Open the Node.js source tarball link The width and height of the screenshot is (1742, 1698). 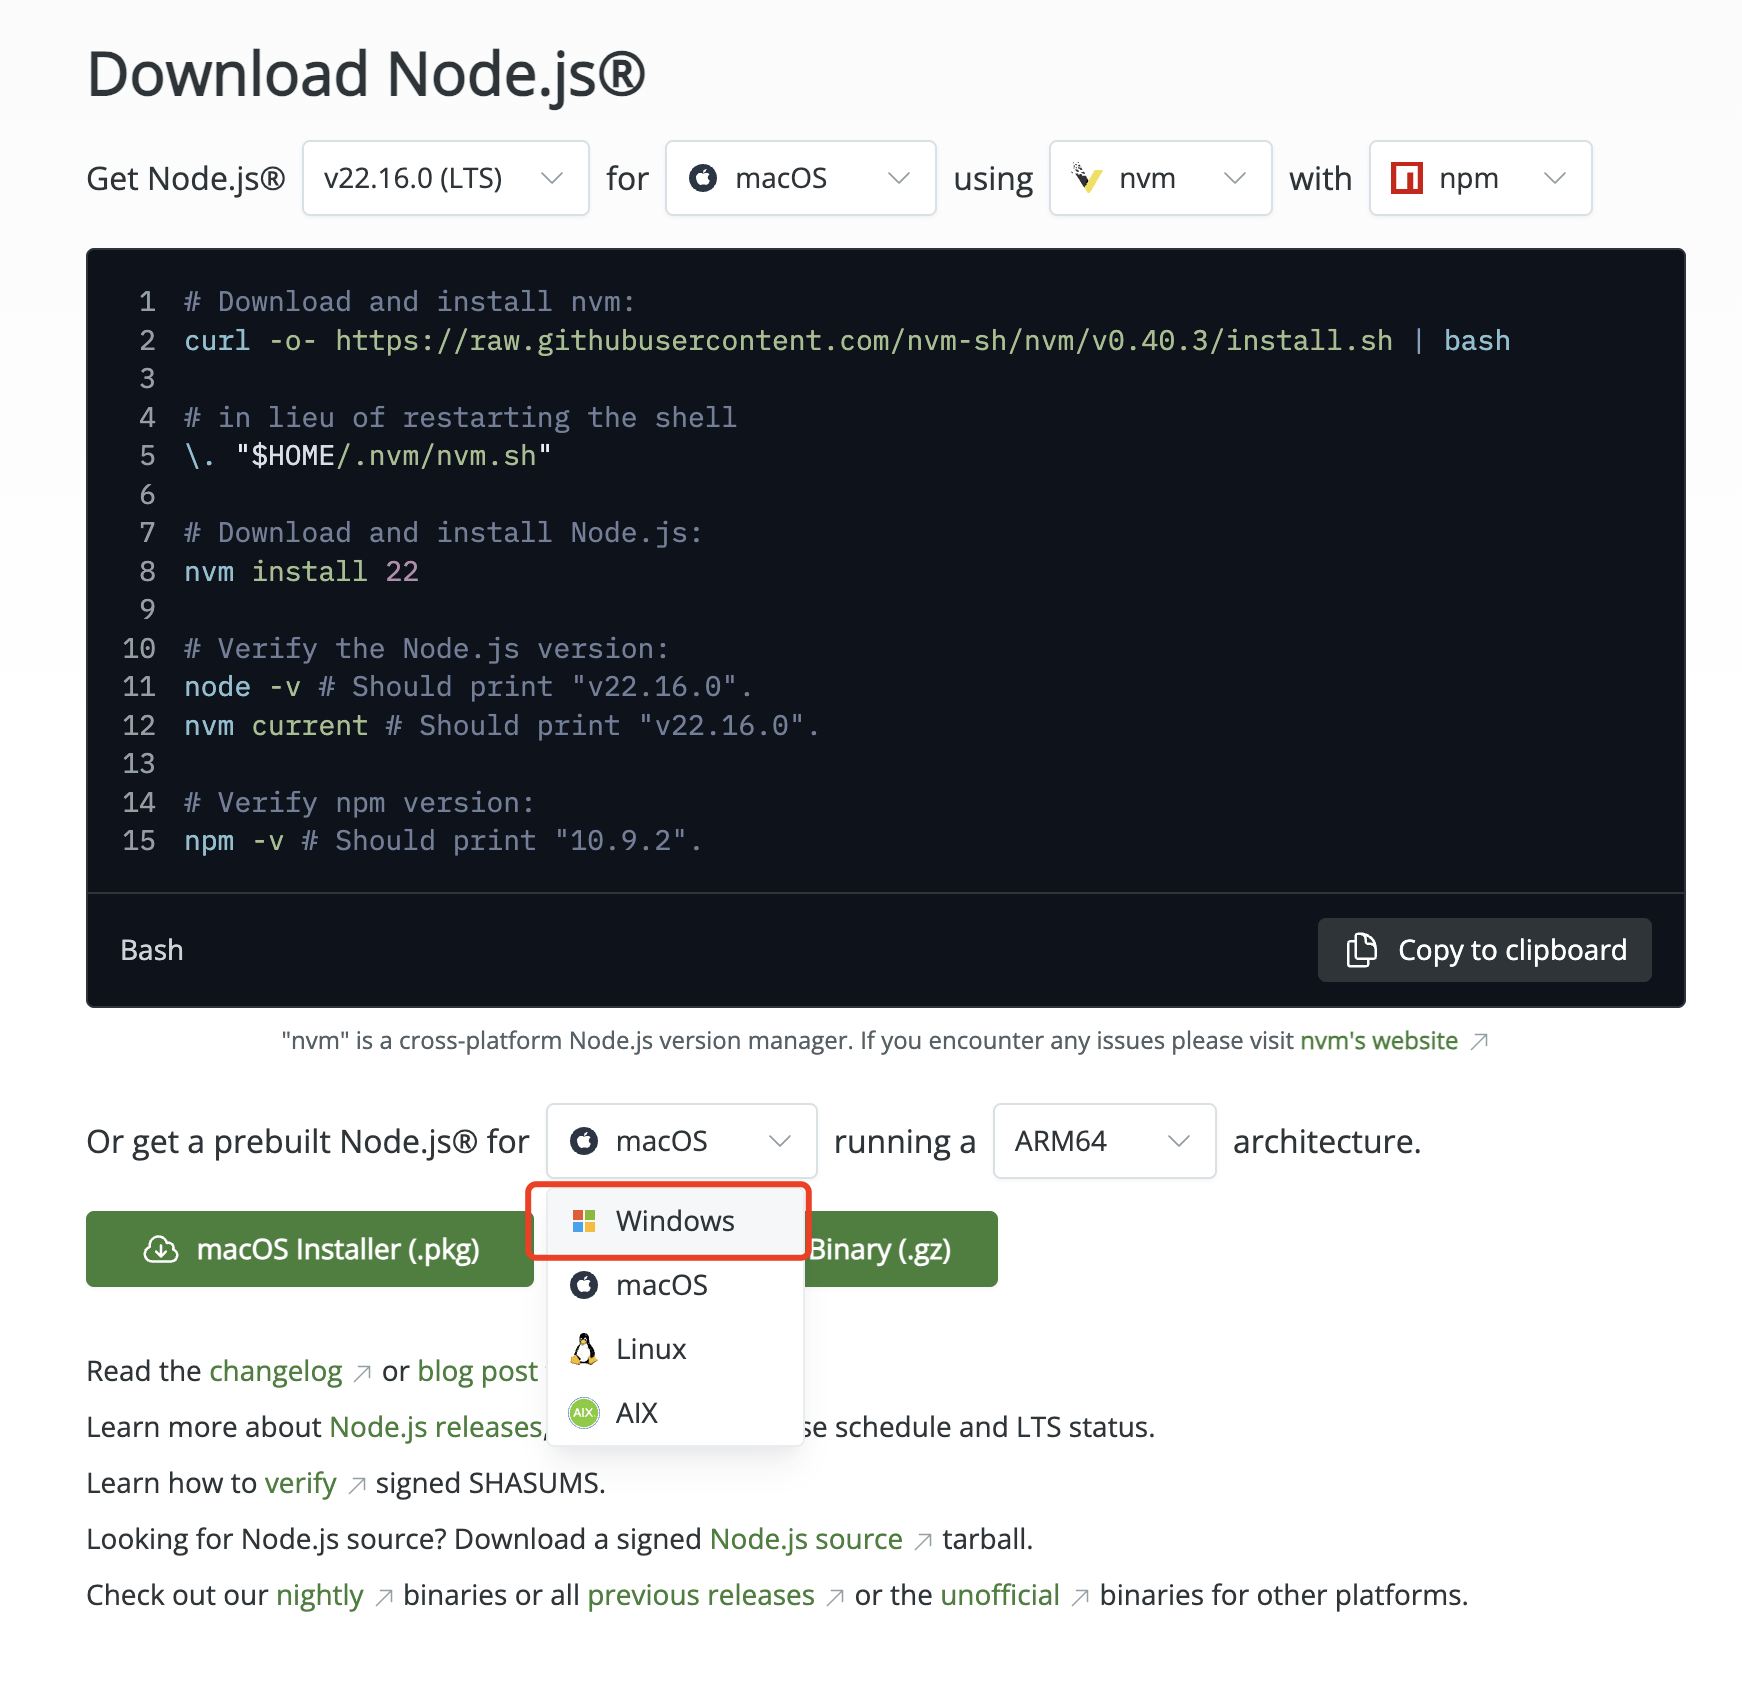pos(806,1539)
